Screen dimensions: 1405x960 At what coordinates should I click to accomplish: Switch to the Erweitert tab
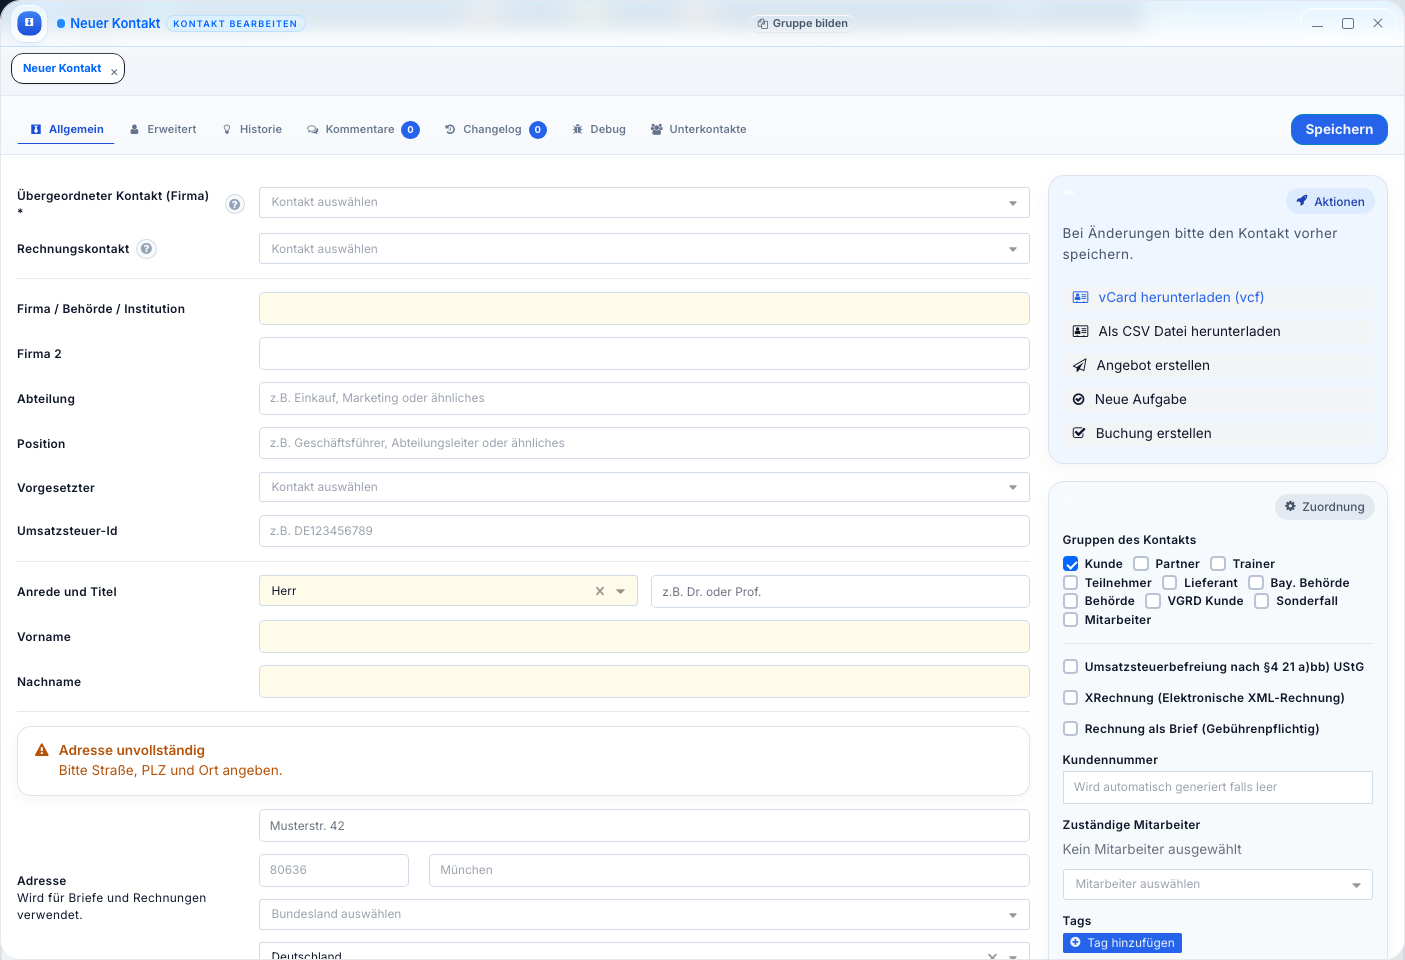163,129
